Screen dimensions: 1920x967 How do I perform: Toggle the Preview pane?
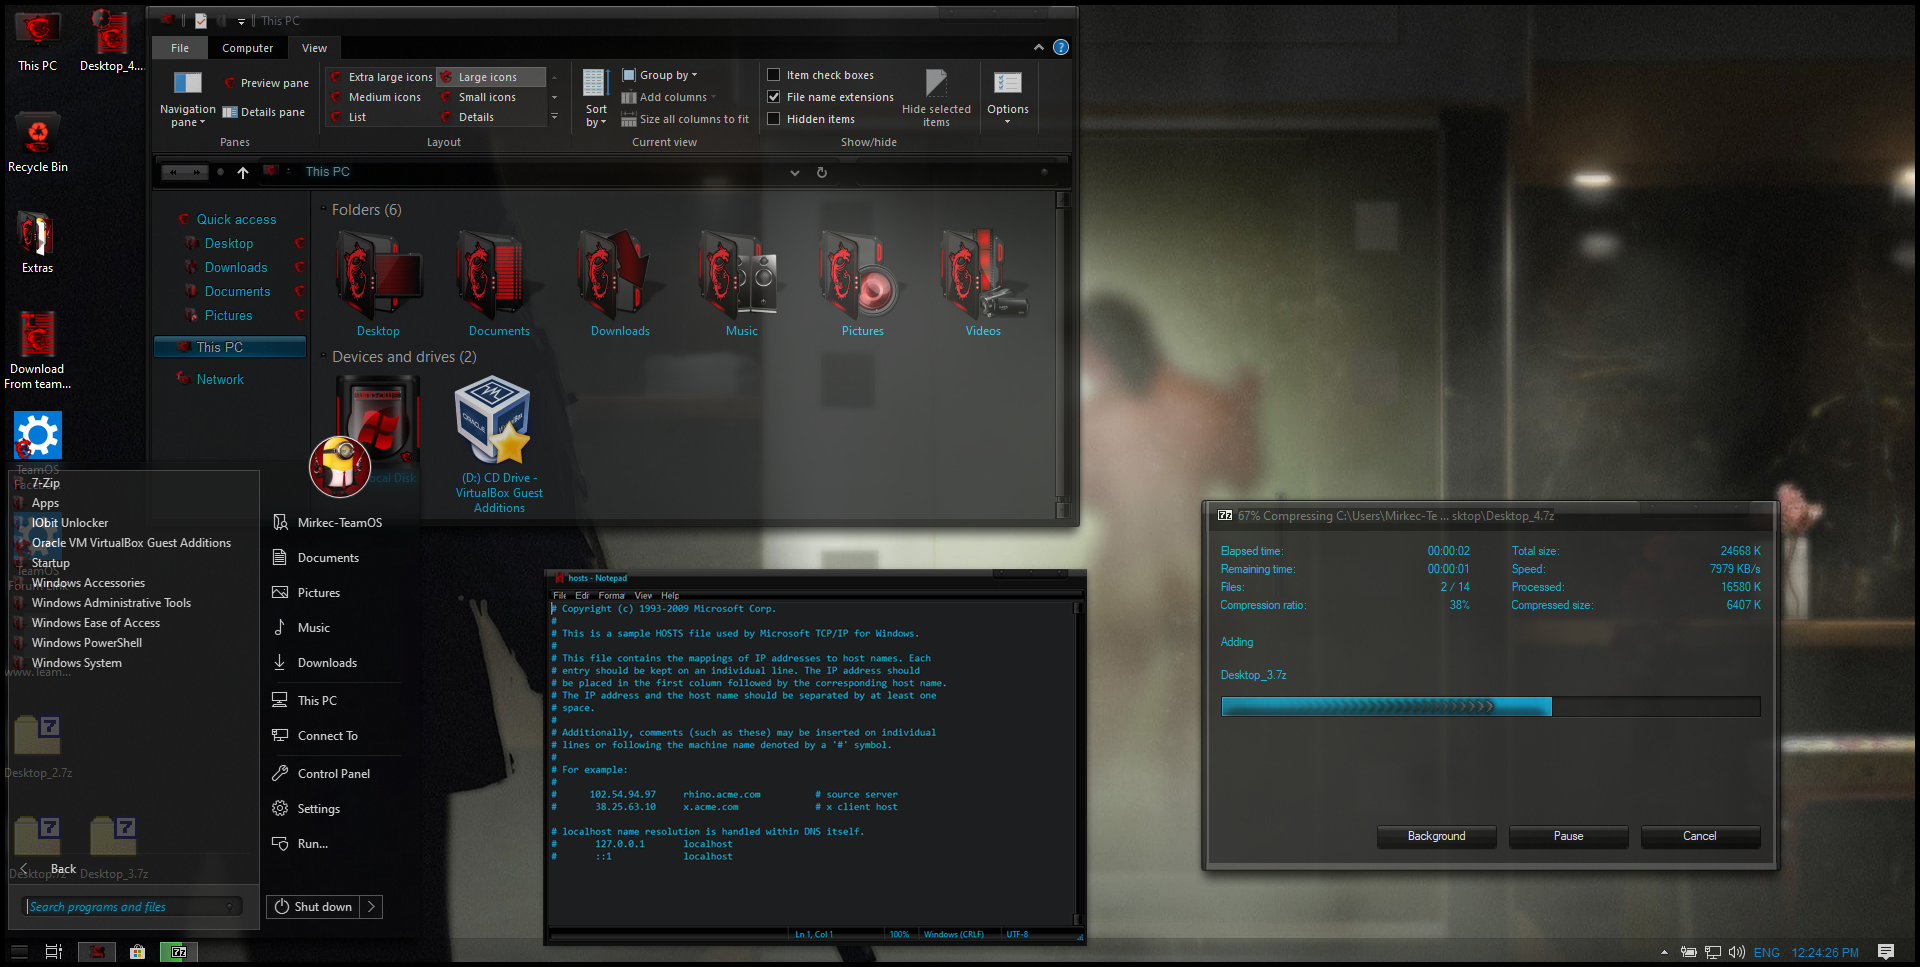click(x=266, y=83)
